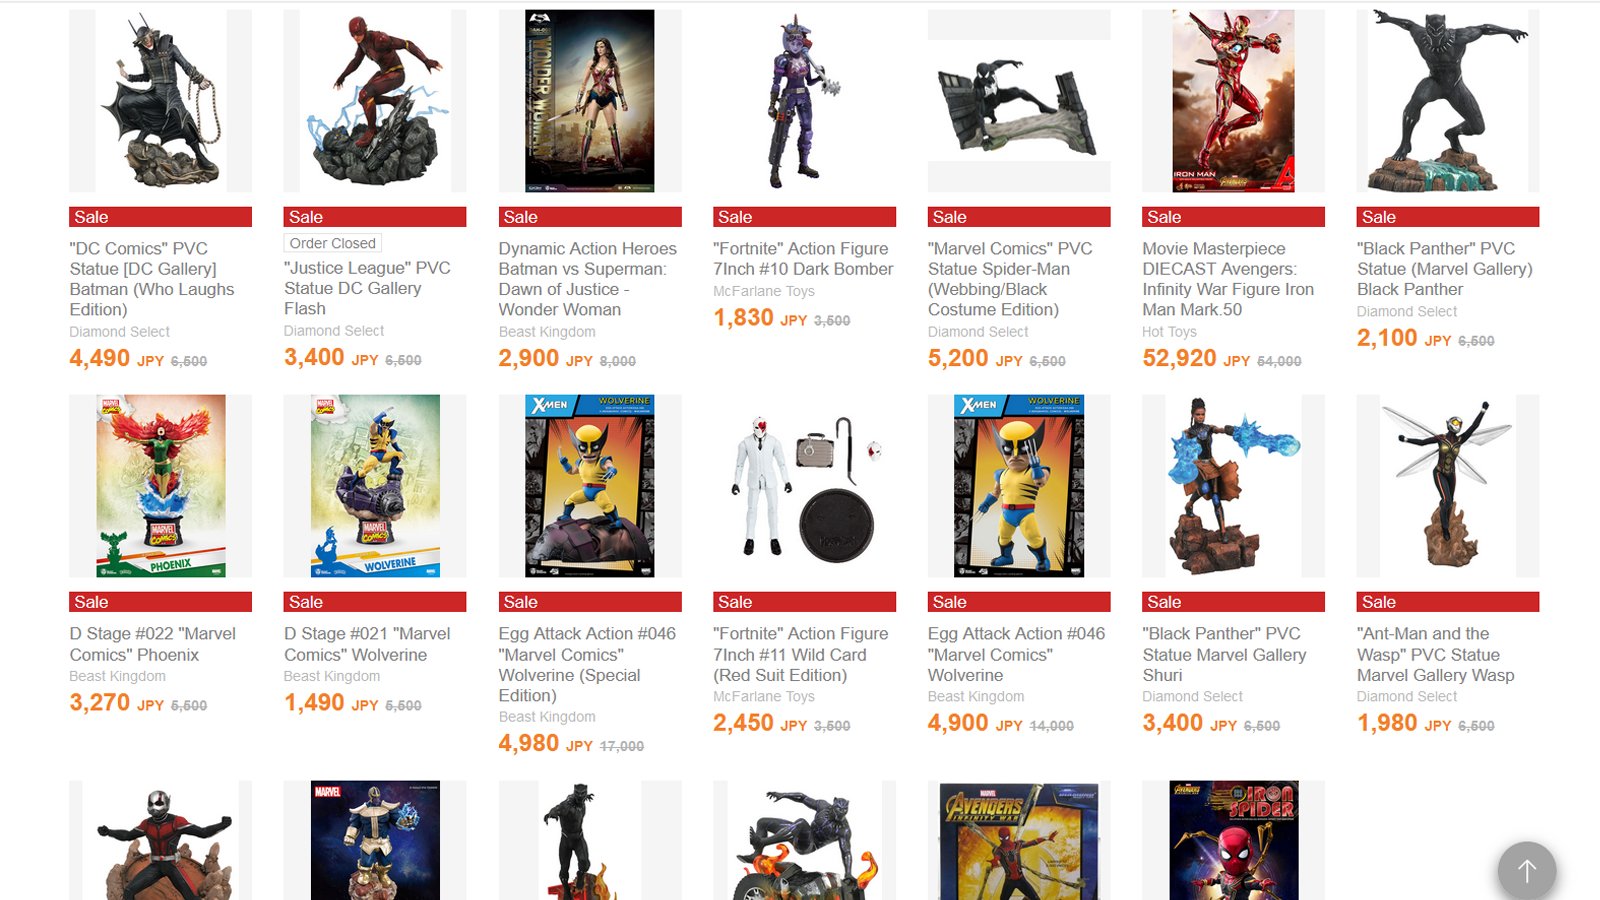1600x900 pixels.
Task: Open the Marvel Gallery Wasp statue image
Action: pyautogui.click(x=1448, y=486)
